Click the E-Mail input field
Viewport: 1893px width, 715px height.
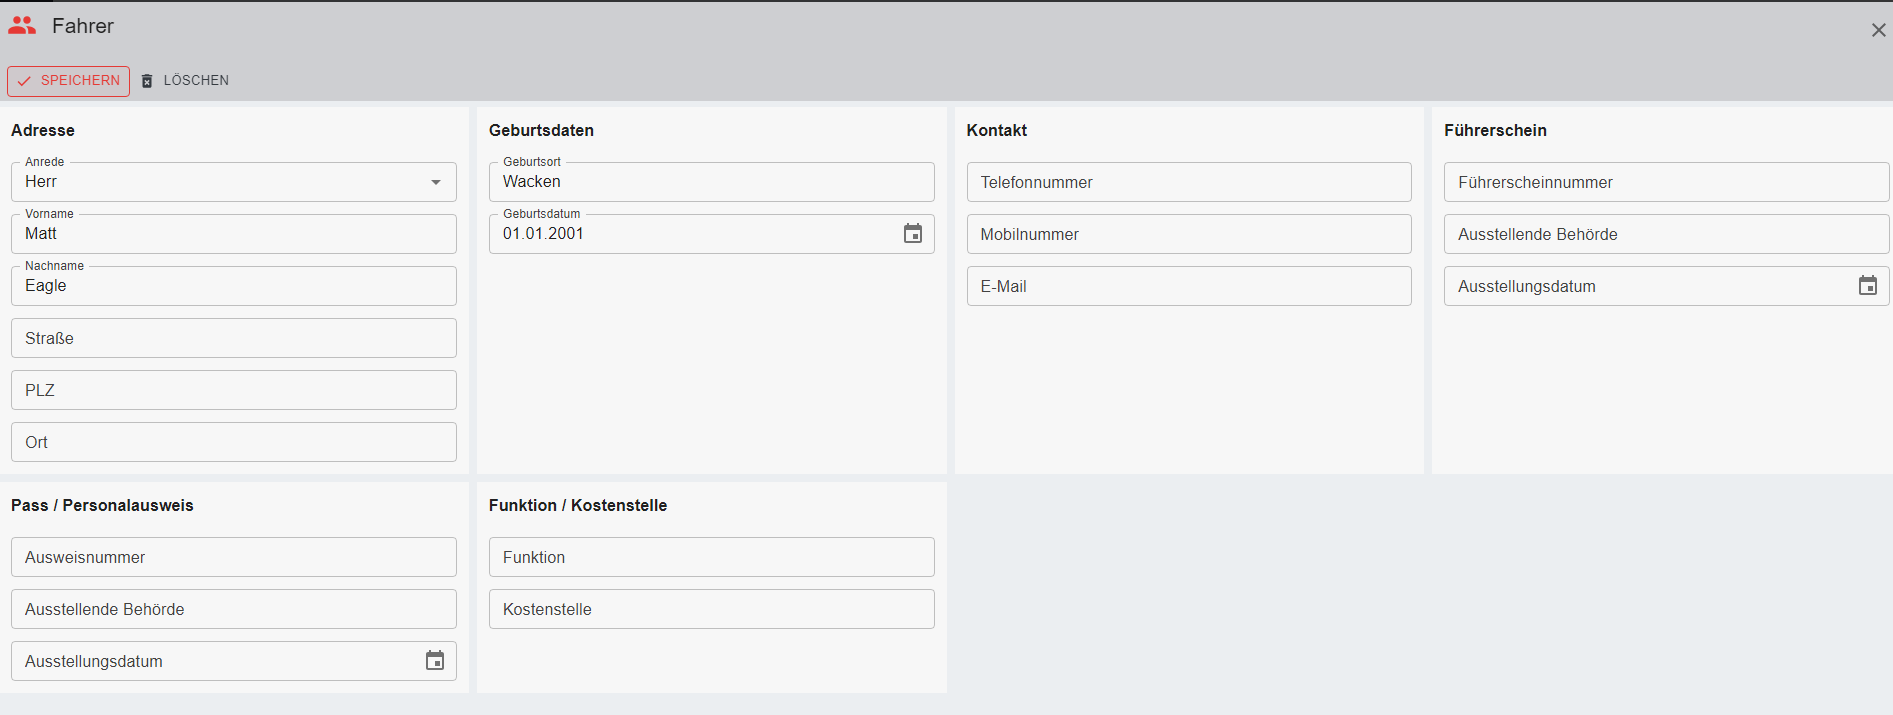click(1188, 286)
